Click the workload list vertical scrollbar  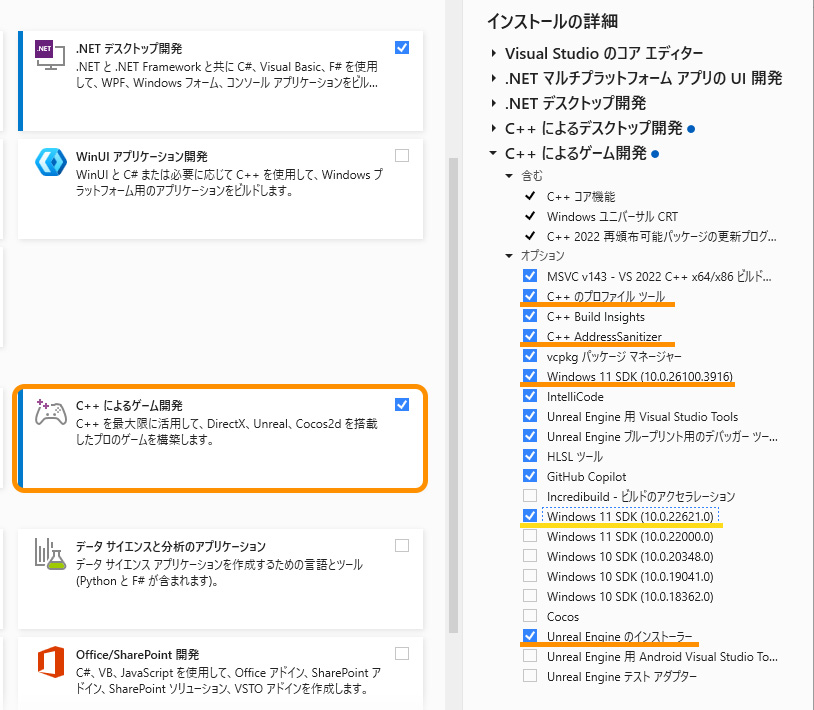pyautogui.click(x=453, y=394)
